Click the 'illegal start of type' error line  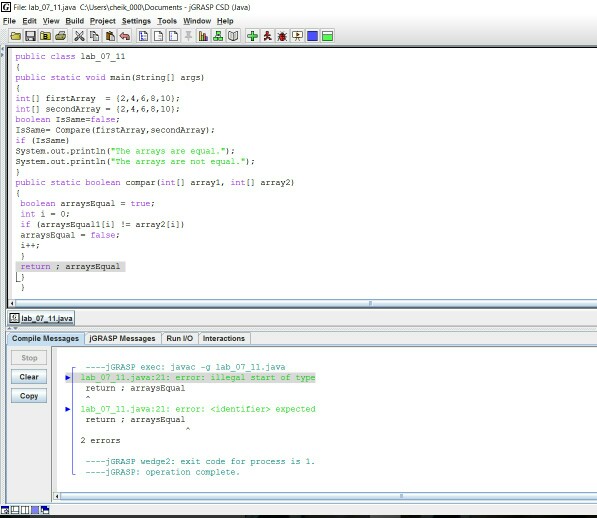pos(198,378)
